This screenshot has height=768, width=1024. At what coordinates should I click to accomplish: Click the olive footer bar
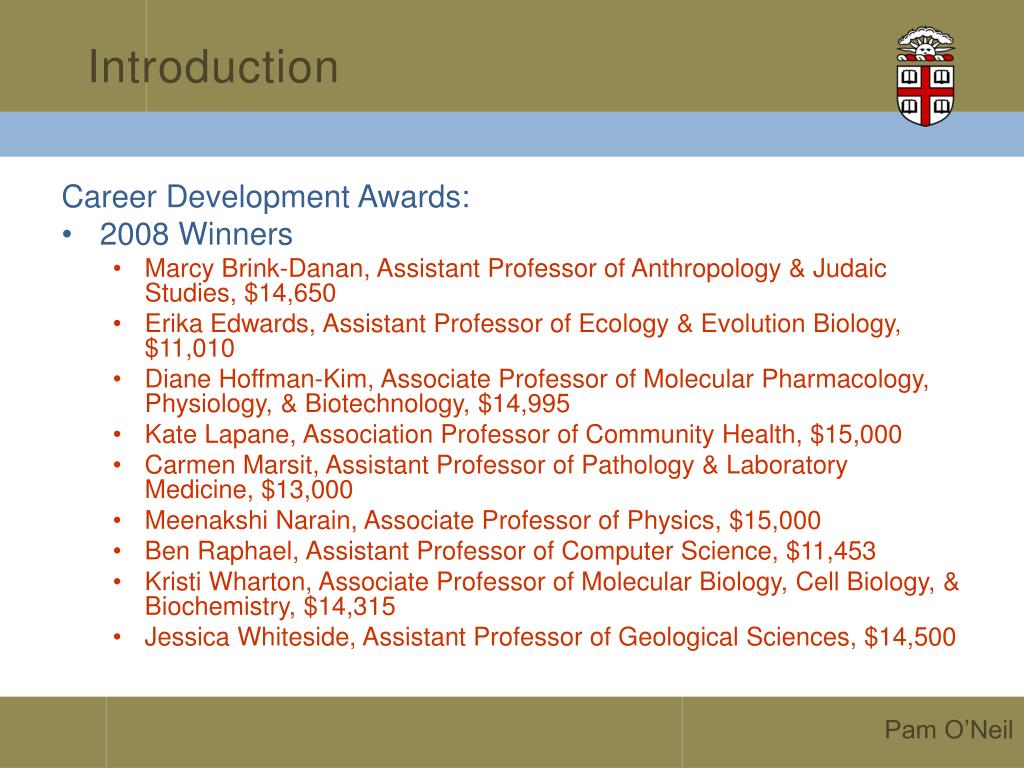pos(512,732)
